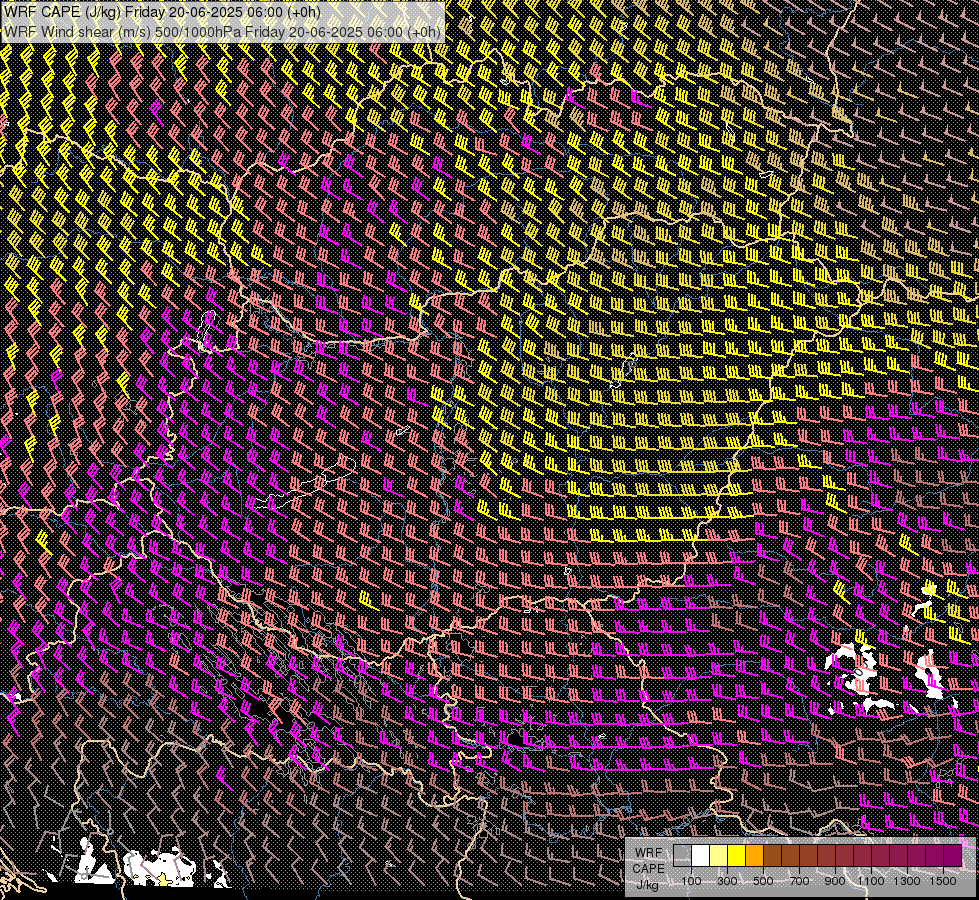Image resolution: width=979 pixels, height=900 pixels.
Task: Click the legend value 300
Action: tap(727, 881)
